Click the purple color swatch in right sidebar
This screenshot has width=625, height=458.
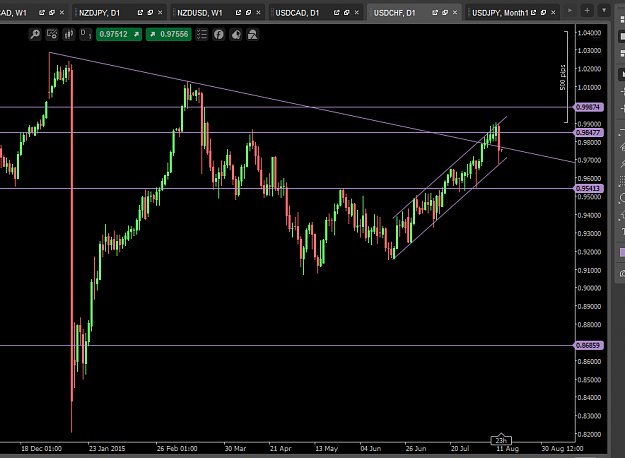tap(622, 252)
